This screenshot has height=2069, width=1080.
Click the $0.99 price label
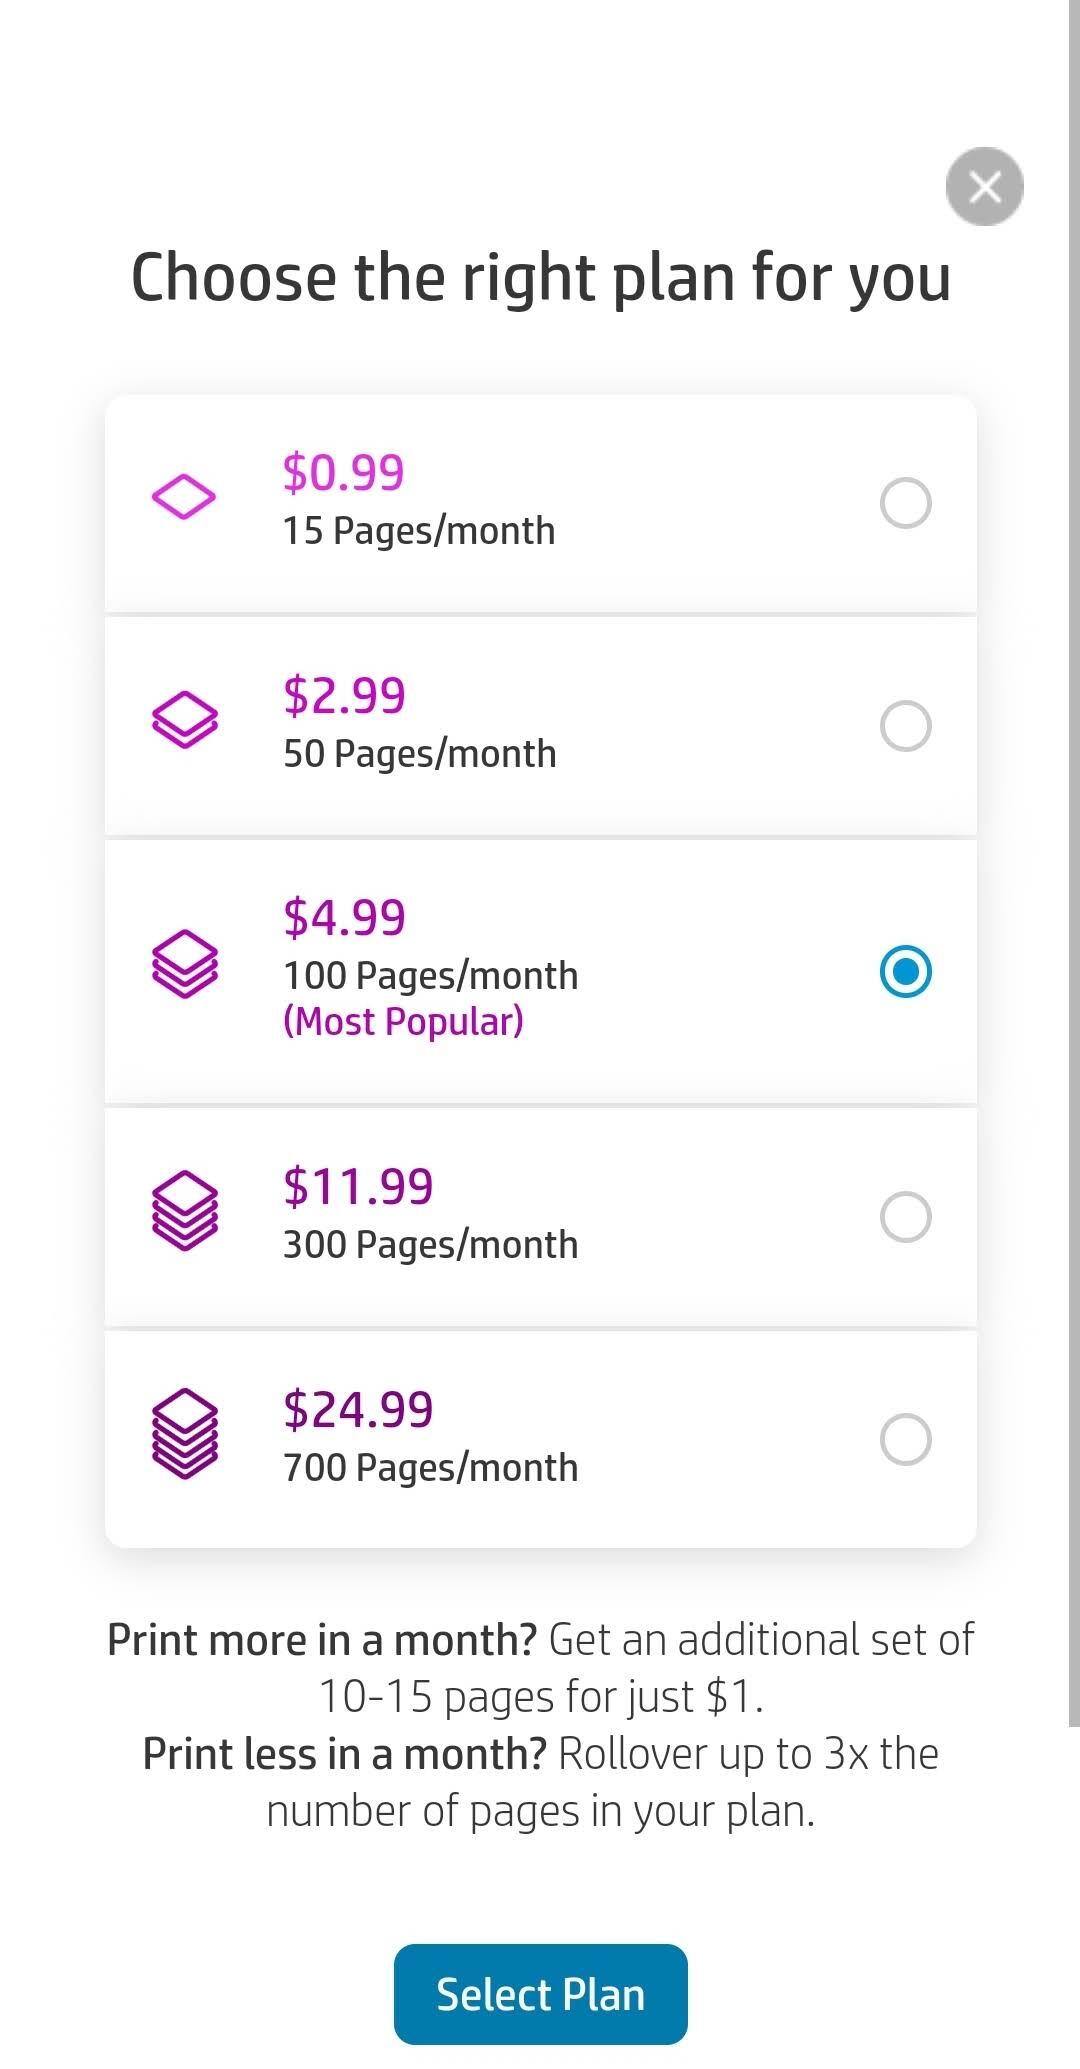pyautogui.click(x=343, y=472)
